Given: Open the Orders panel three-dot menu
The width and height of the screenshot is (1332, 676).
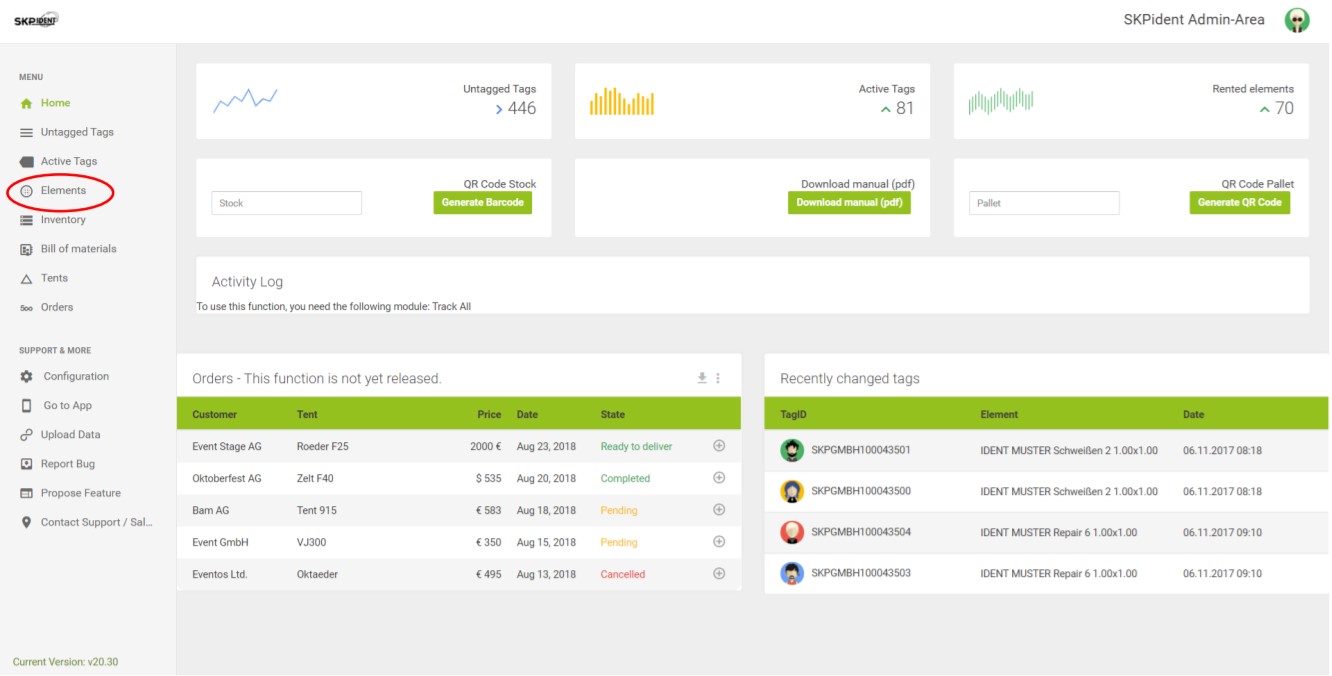Looking at the screenshot, I should tap(718, 378).
